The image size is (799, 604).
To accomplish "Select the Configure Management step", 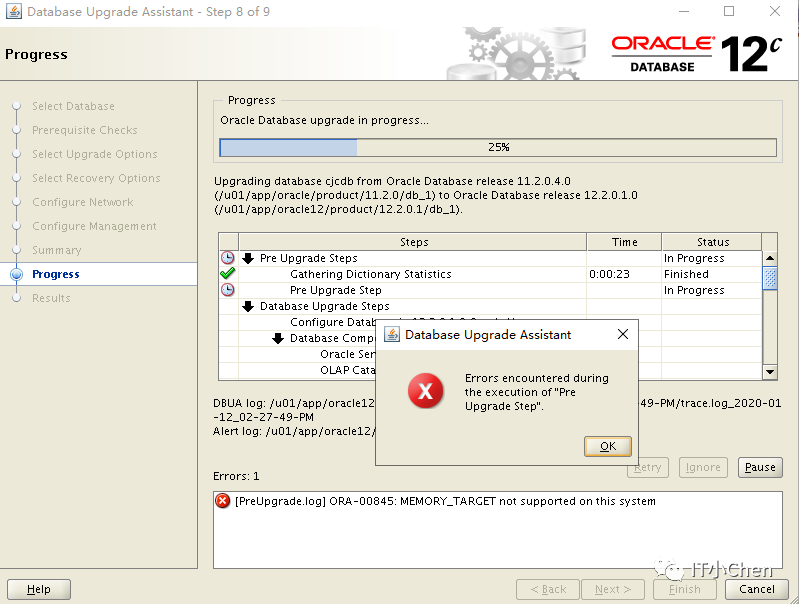I will point(94,226).
